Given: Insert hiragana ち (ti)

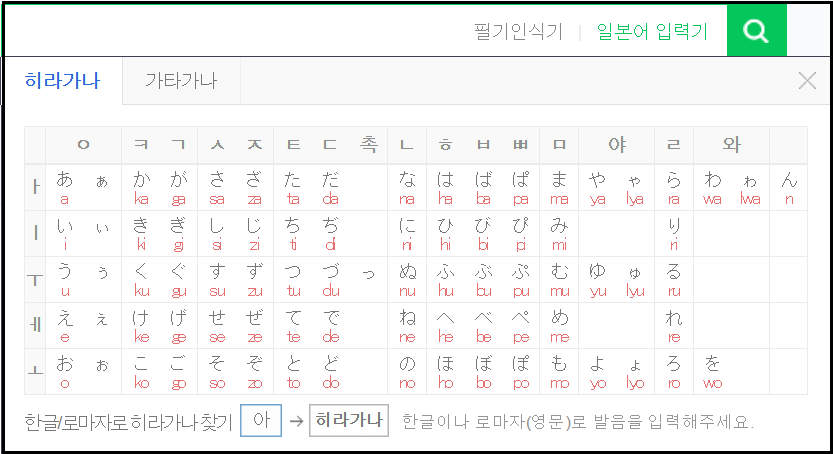Looking at the screenshot, I should [293, 234].
